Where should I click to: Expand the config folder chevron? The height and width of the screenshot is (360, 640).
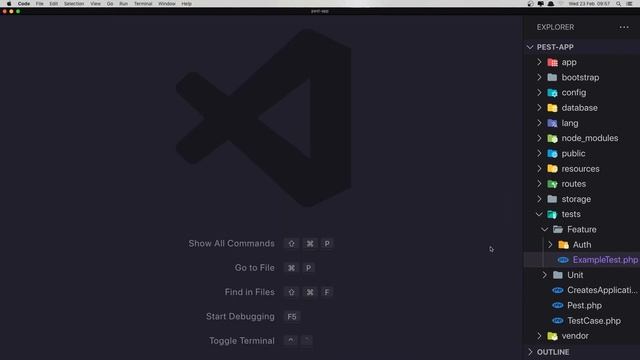click(x=539, y=93)
